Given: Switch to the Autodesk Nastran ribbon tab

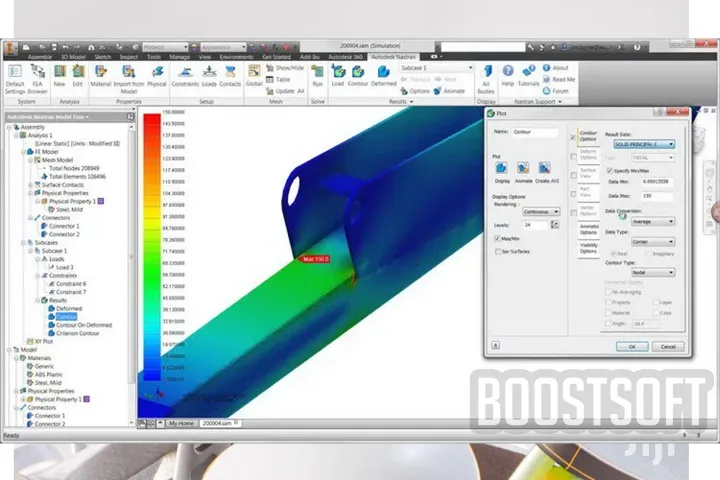Looking at the screenshot, I should click(393, 57).
